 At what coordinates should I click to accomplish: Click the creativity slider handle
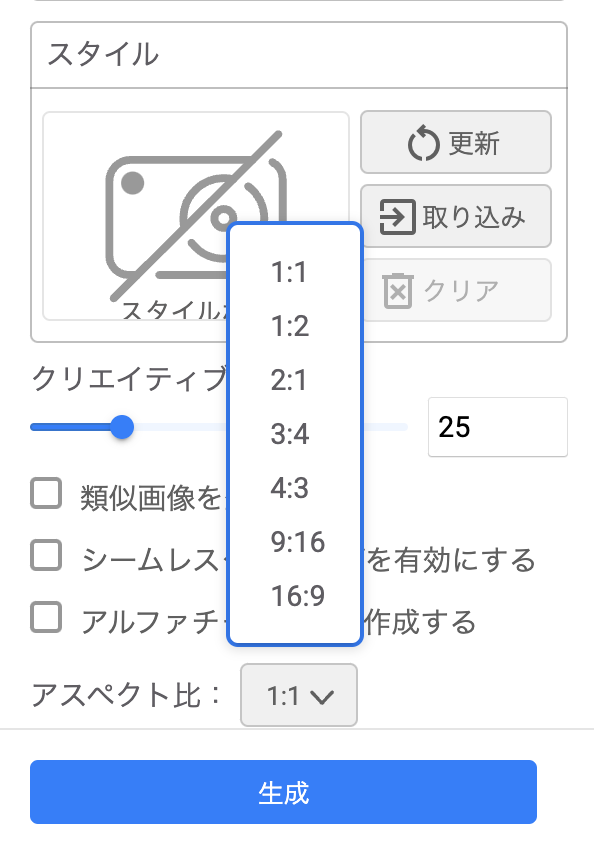tap(122, 427)
